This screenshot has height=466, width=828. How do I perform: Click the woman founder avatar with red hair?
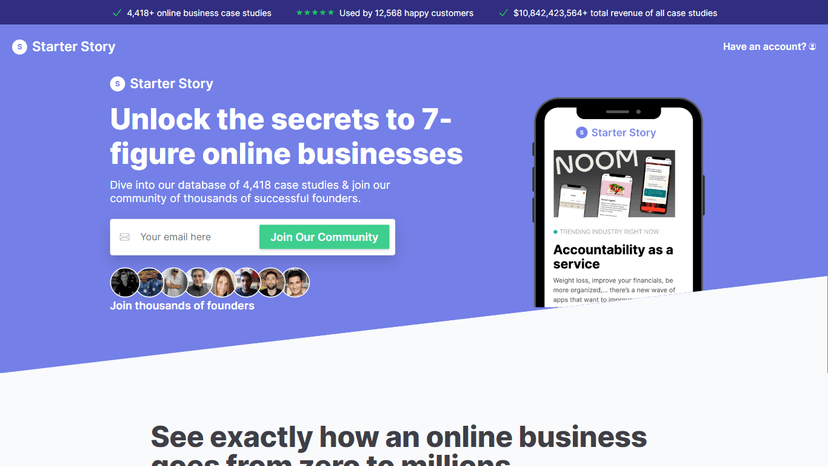pyautogui.click(x=222, y=282)
